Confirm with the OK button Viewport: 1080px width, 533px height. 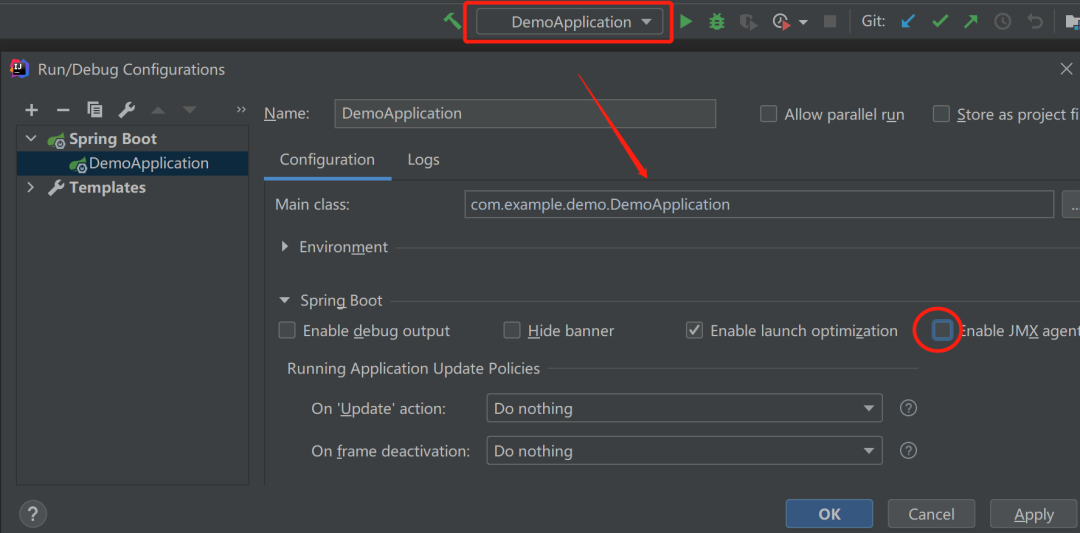click(x=829, y=514)
